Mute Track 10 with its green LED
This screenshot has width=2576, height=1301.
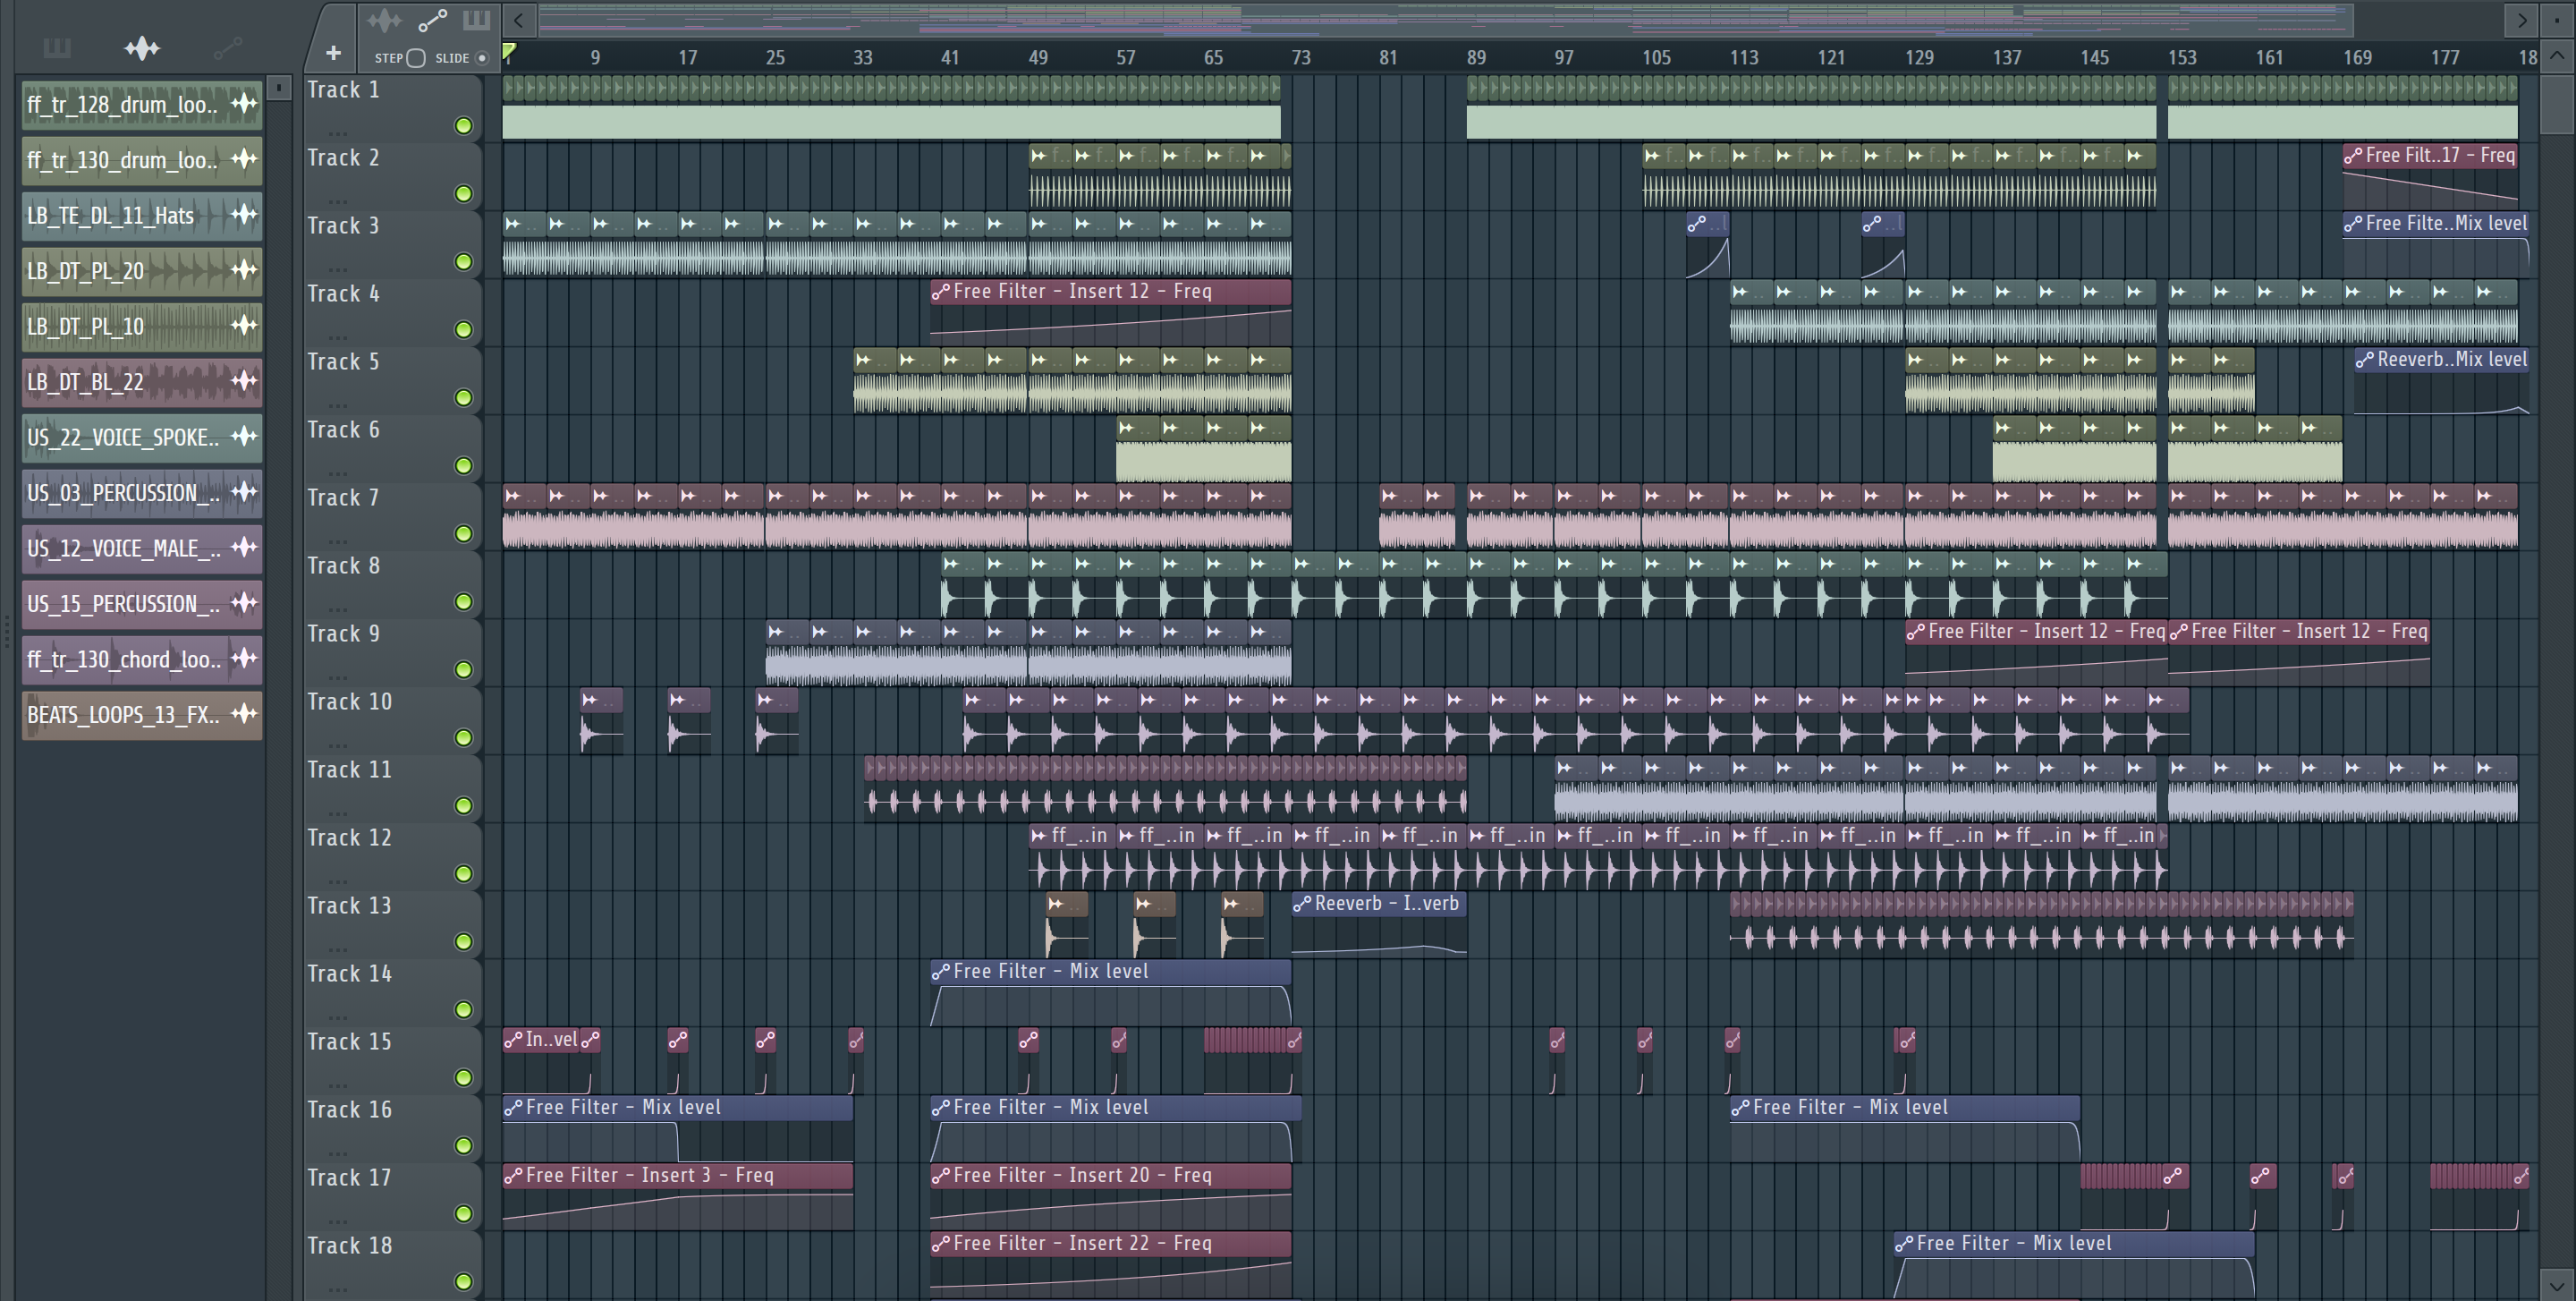[x=463, y=738]
